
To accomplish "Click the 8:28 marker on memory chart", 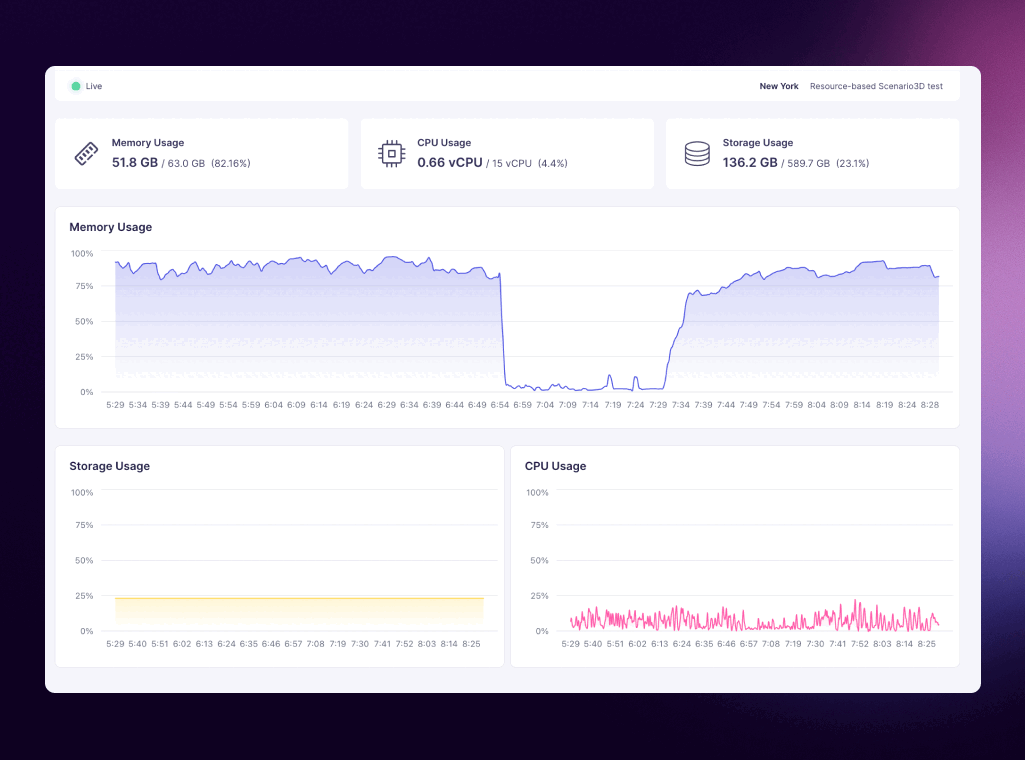I will [929, 405].
